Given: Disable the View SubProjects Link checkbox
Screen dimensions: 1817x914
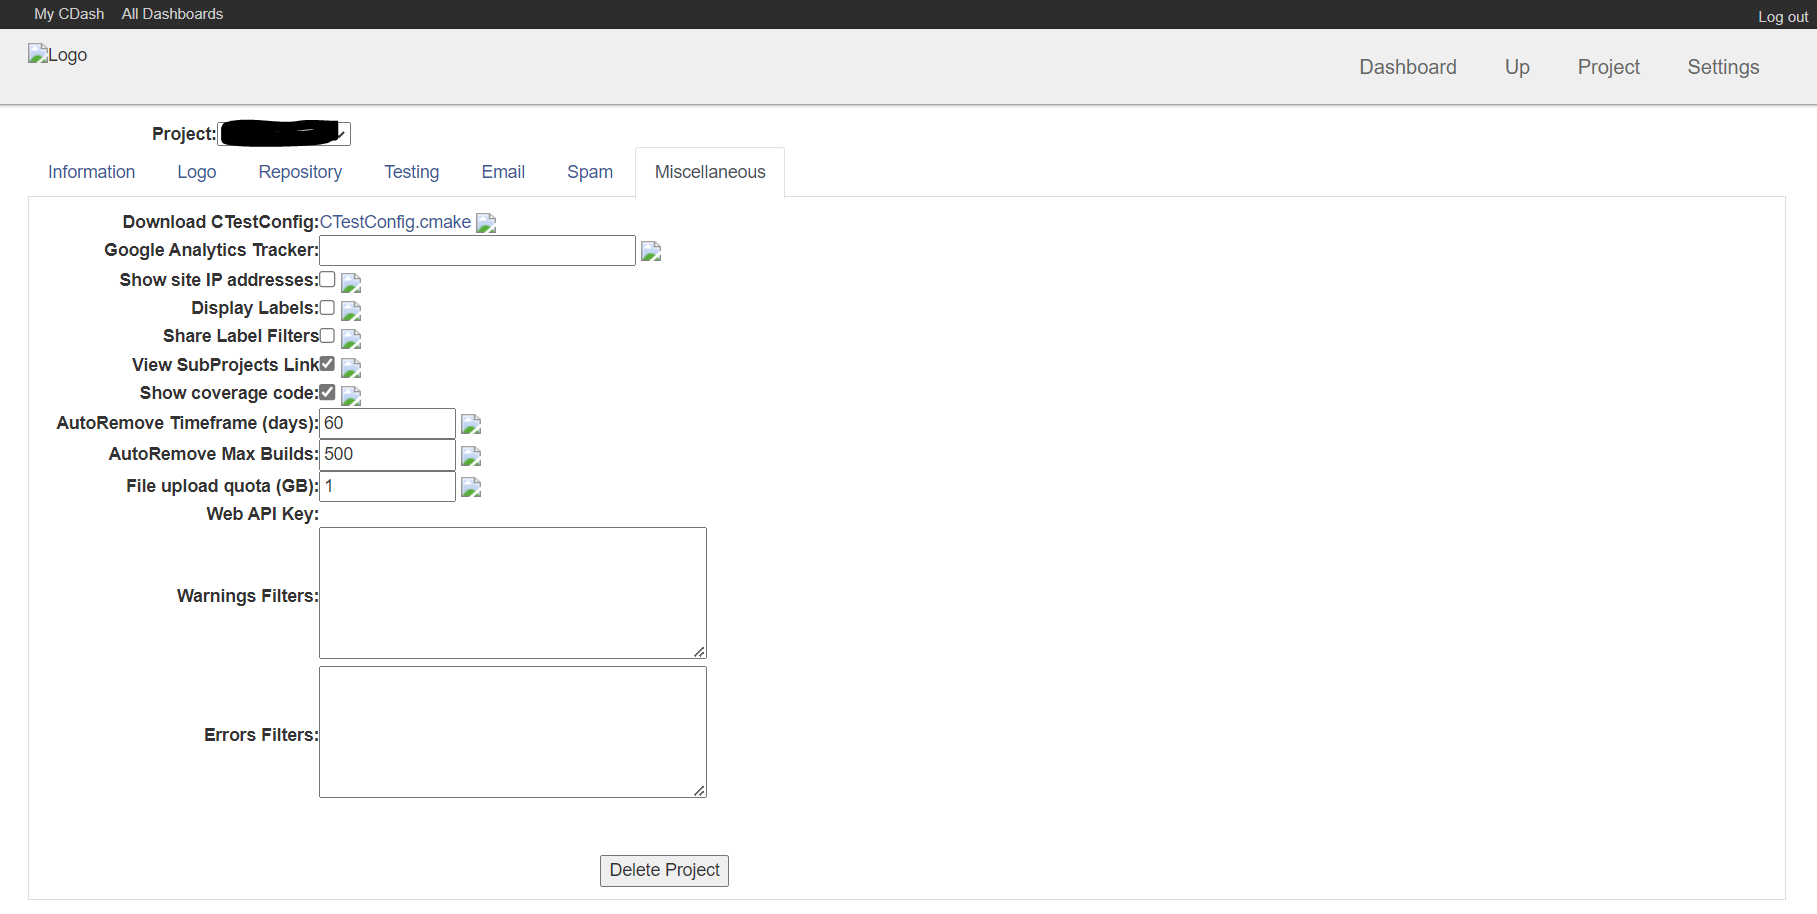Looking at the screenshot, I should point(327,364).
